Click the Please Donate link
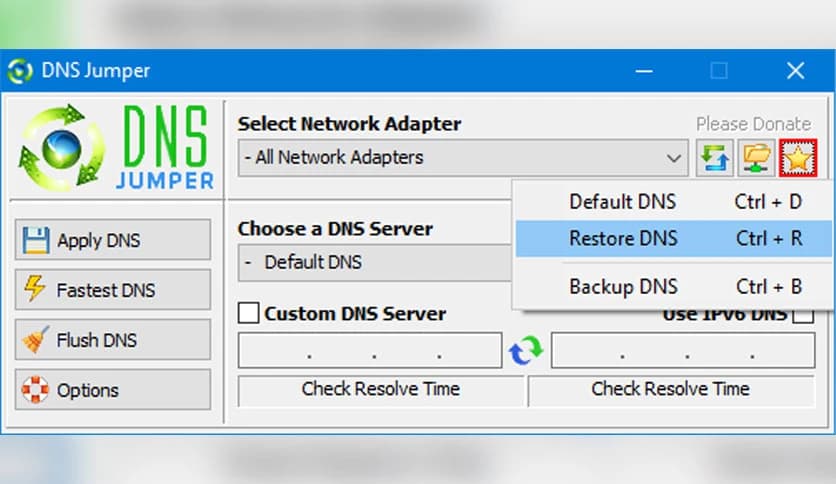836x484 pixels. pyautogui.click(x=753, y=124)
